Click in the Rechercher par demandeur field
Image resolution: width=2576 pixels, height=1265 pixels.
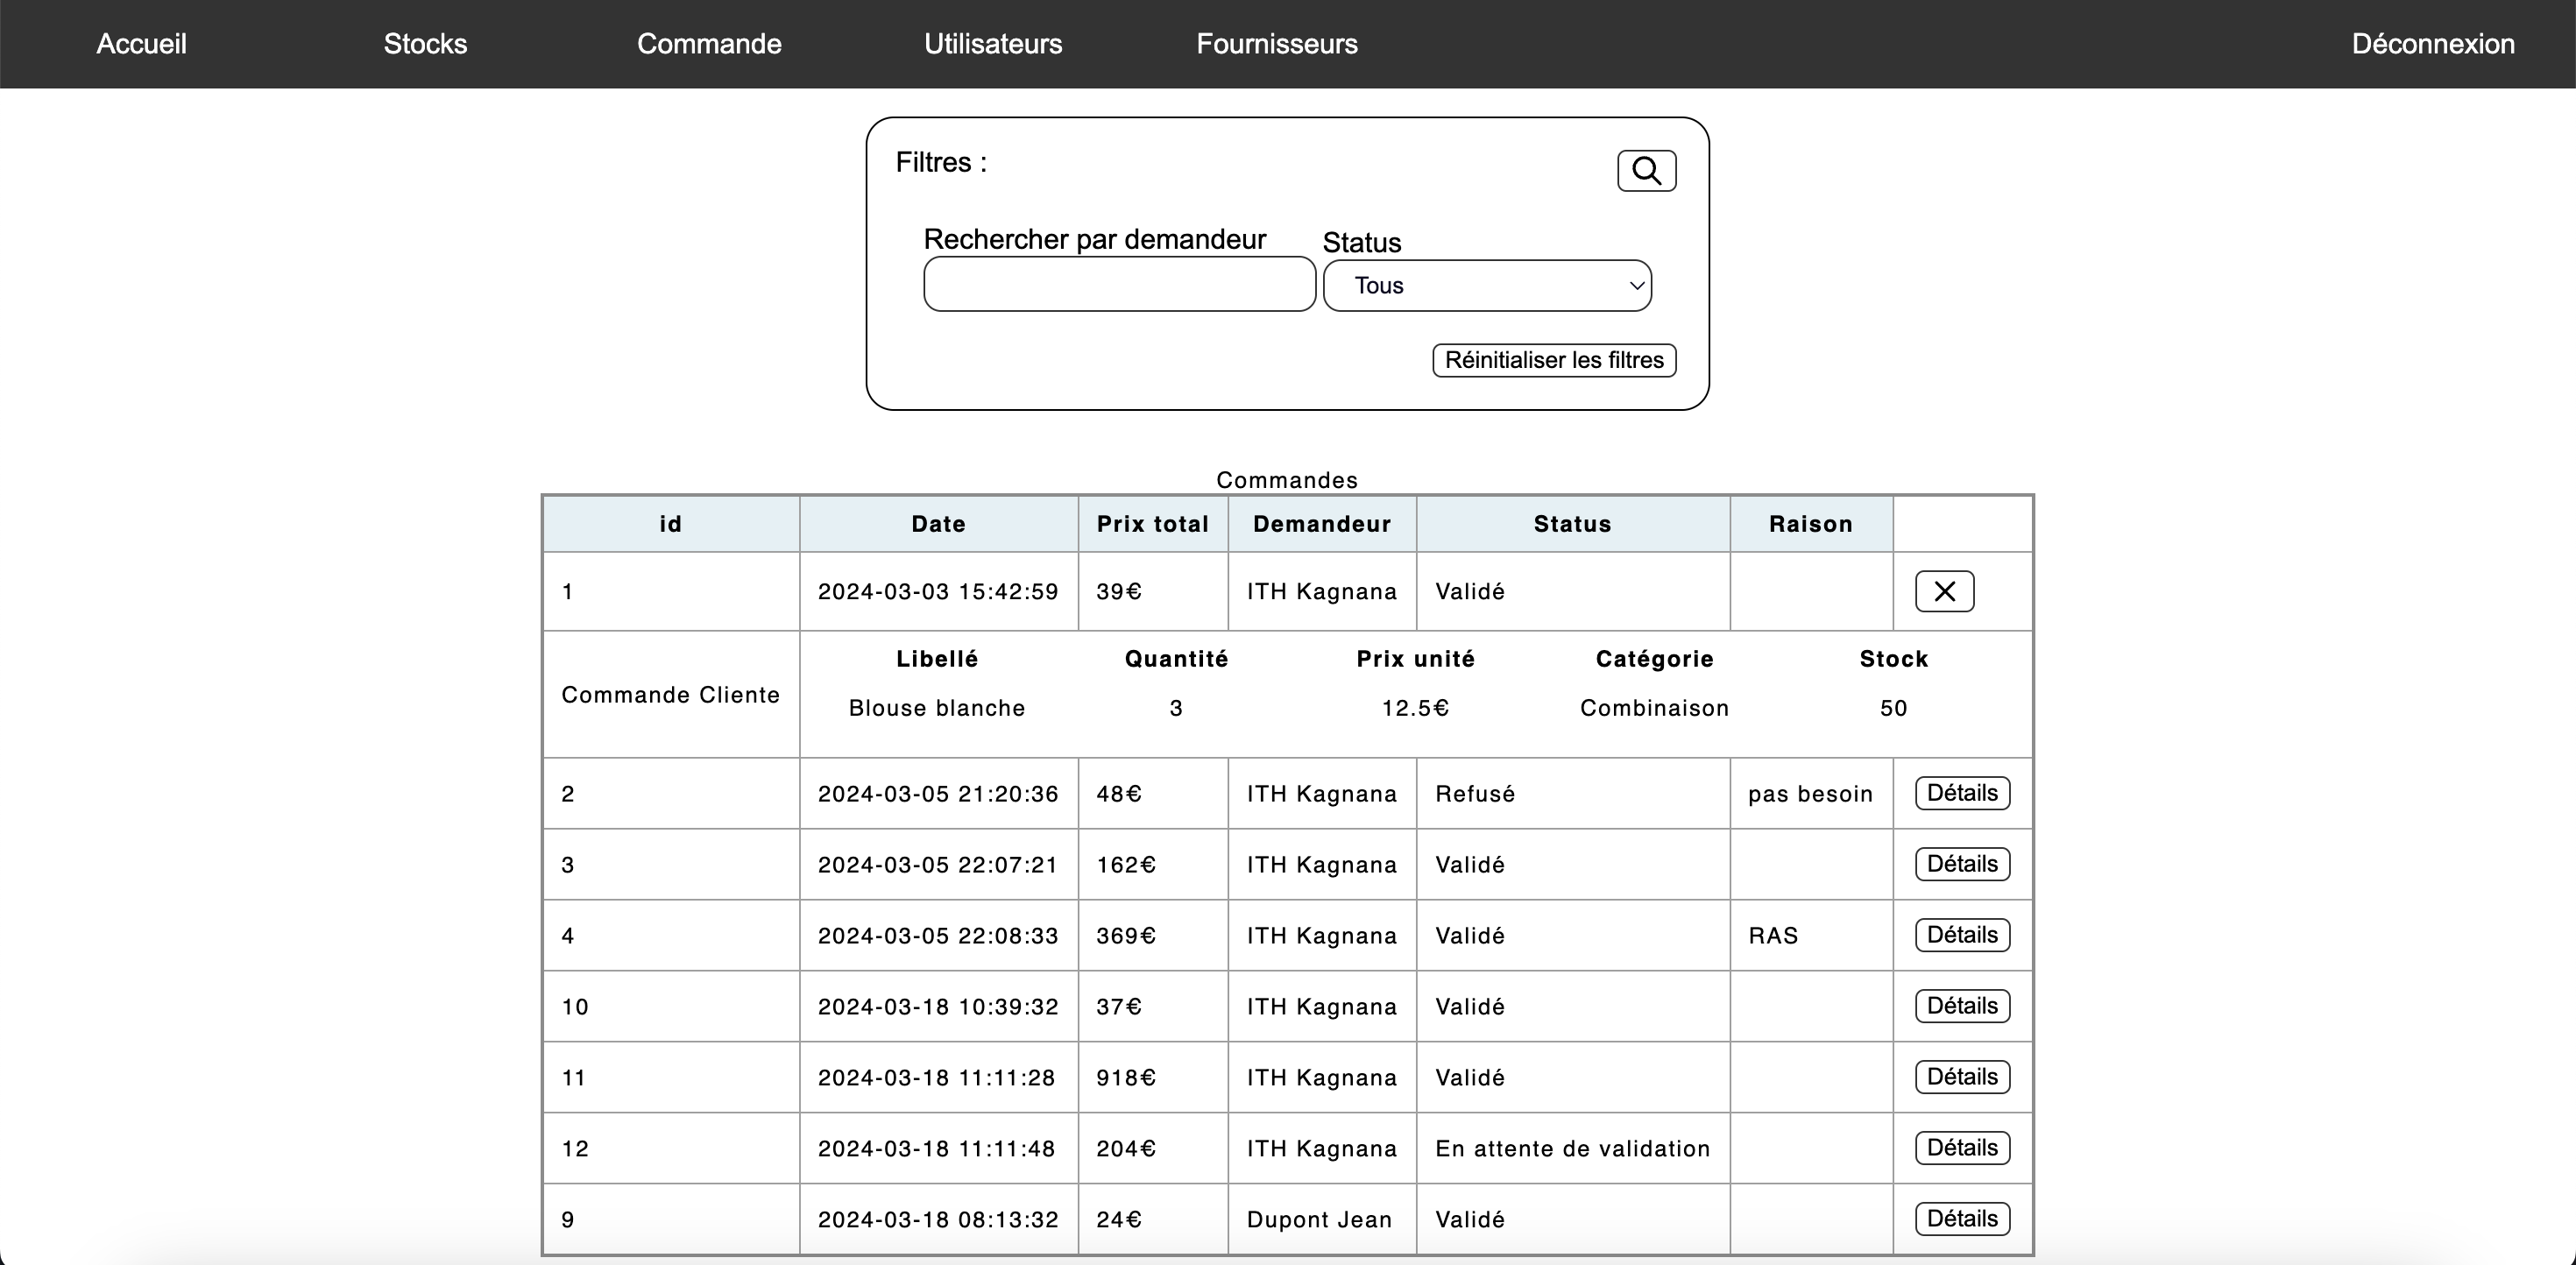(1118, 284)
